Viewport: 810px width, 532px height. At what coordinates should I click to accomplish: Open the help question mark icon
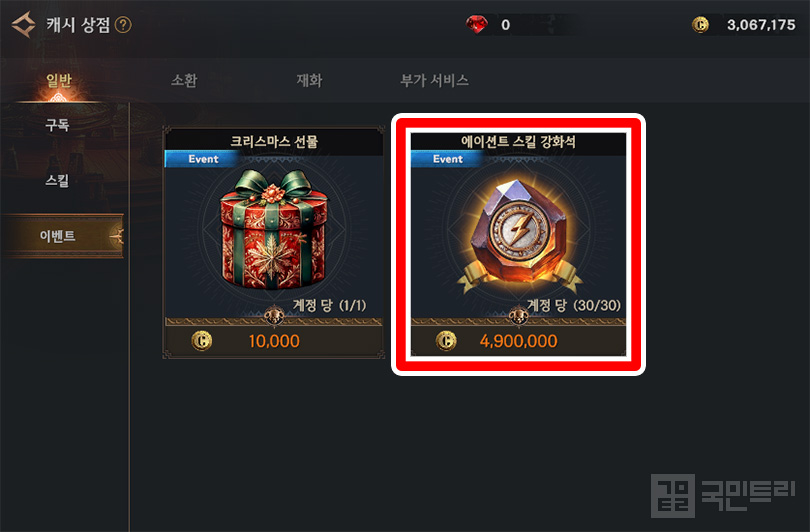[123, 24]
